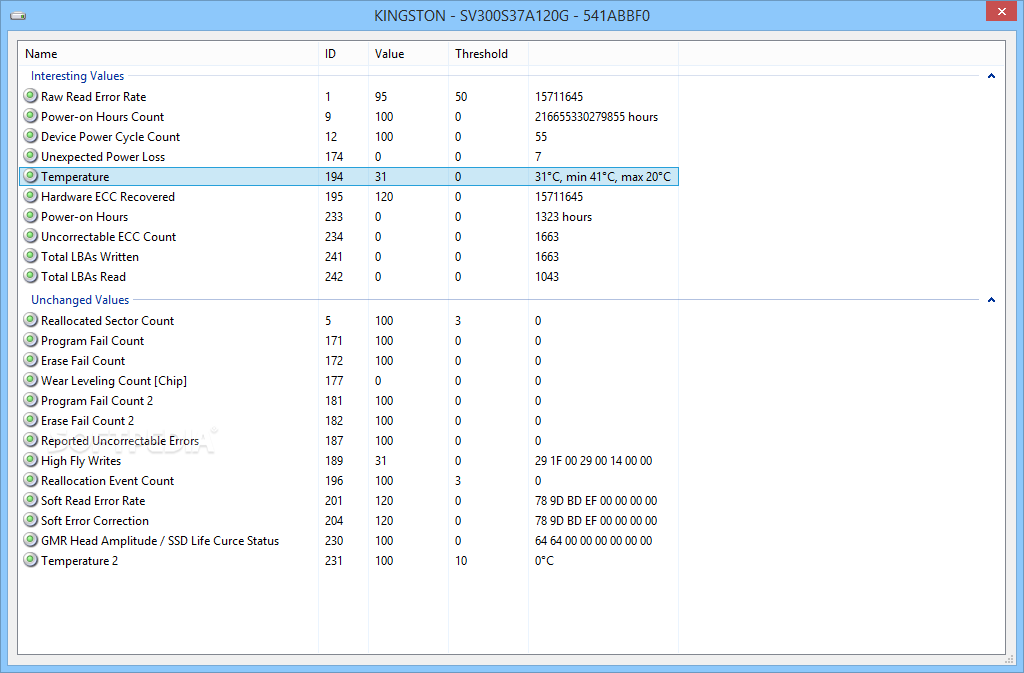Select the Interesting Values group header
Screen dimensions: 1024x673
click(x=77, y=76)
